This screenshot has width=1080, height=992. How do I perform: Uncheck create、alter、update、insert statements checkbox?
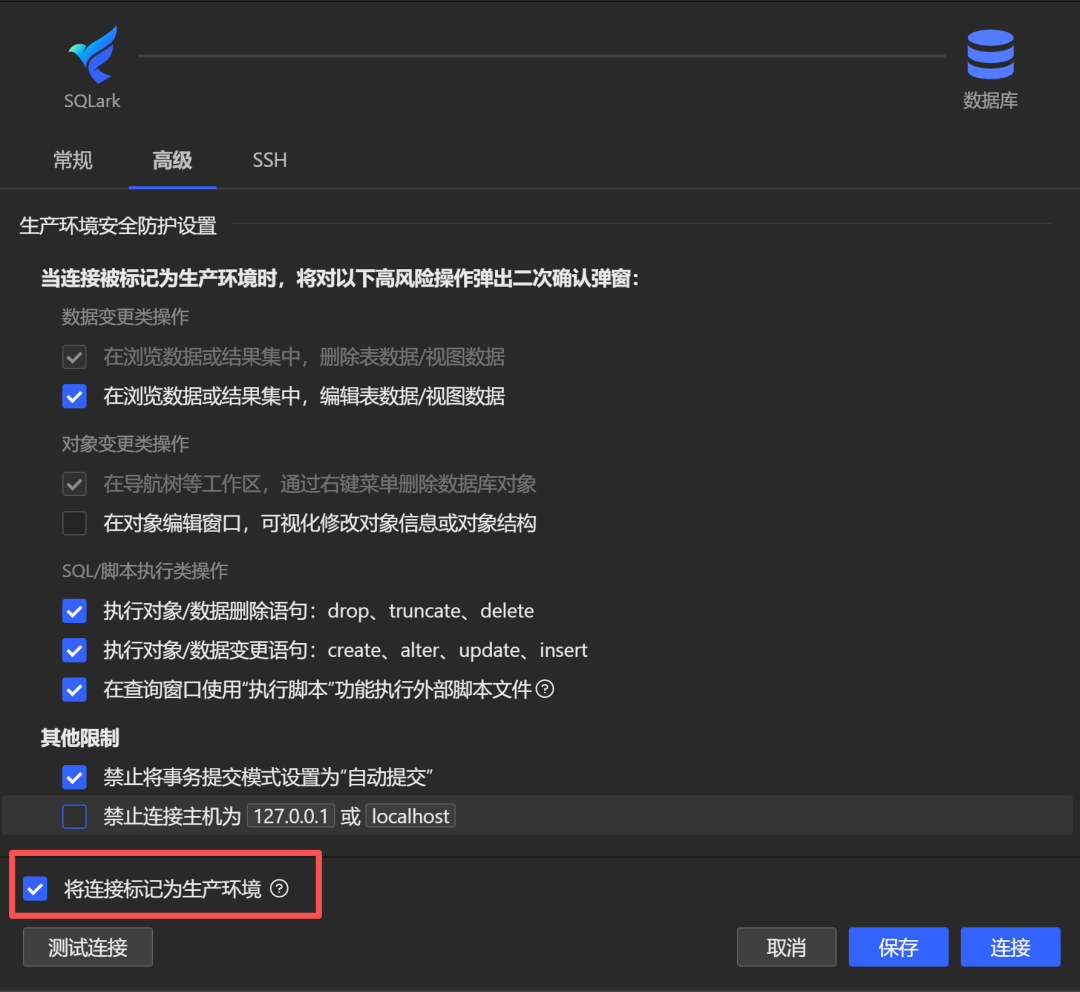(74, 650)
